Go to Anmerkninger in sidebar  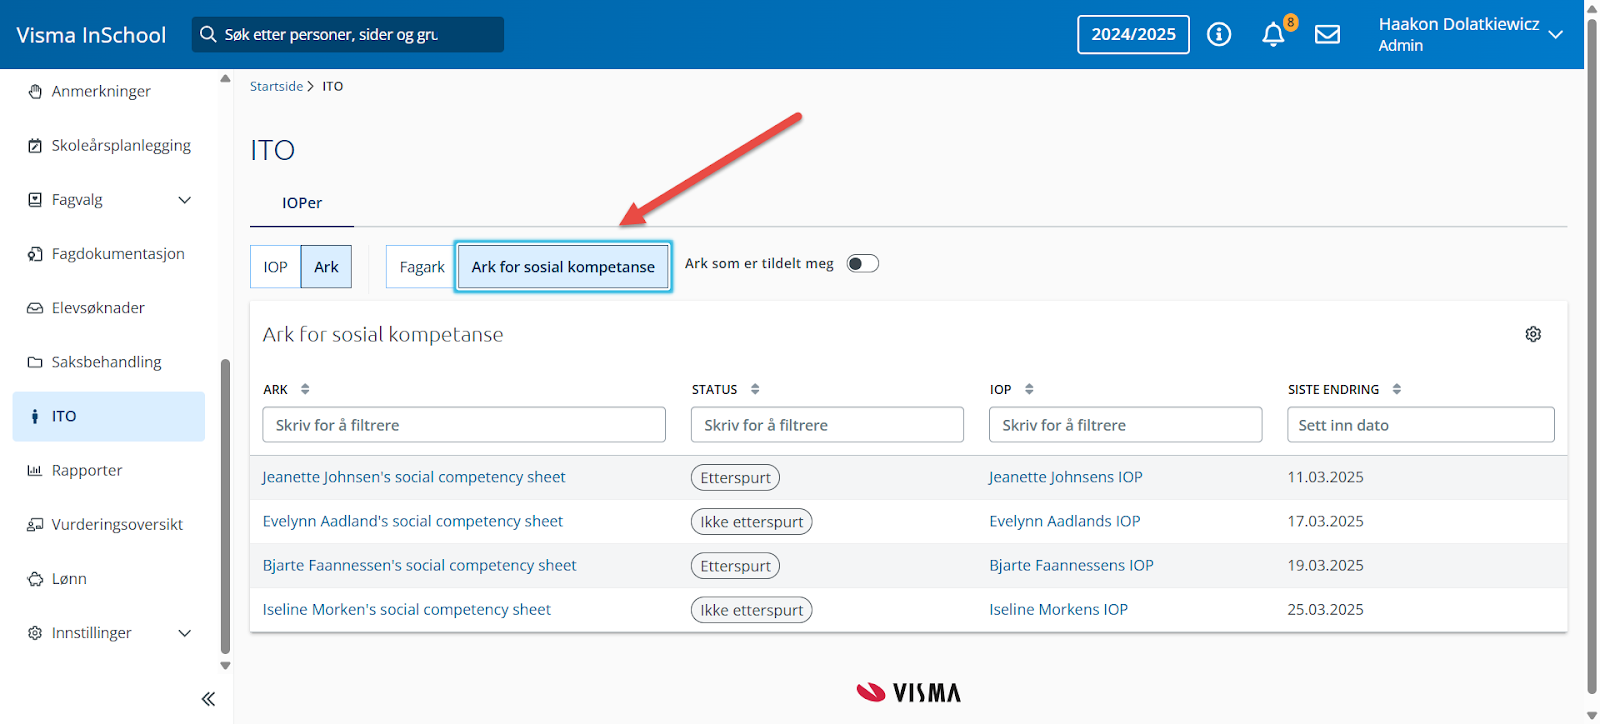click(x=101, y=91)
